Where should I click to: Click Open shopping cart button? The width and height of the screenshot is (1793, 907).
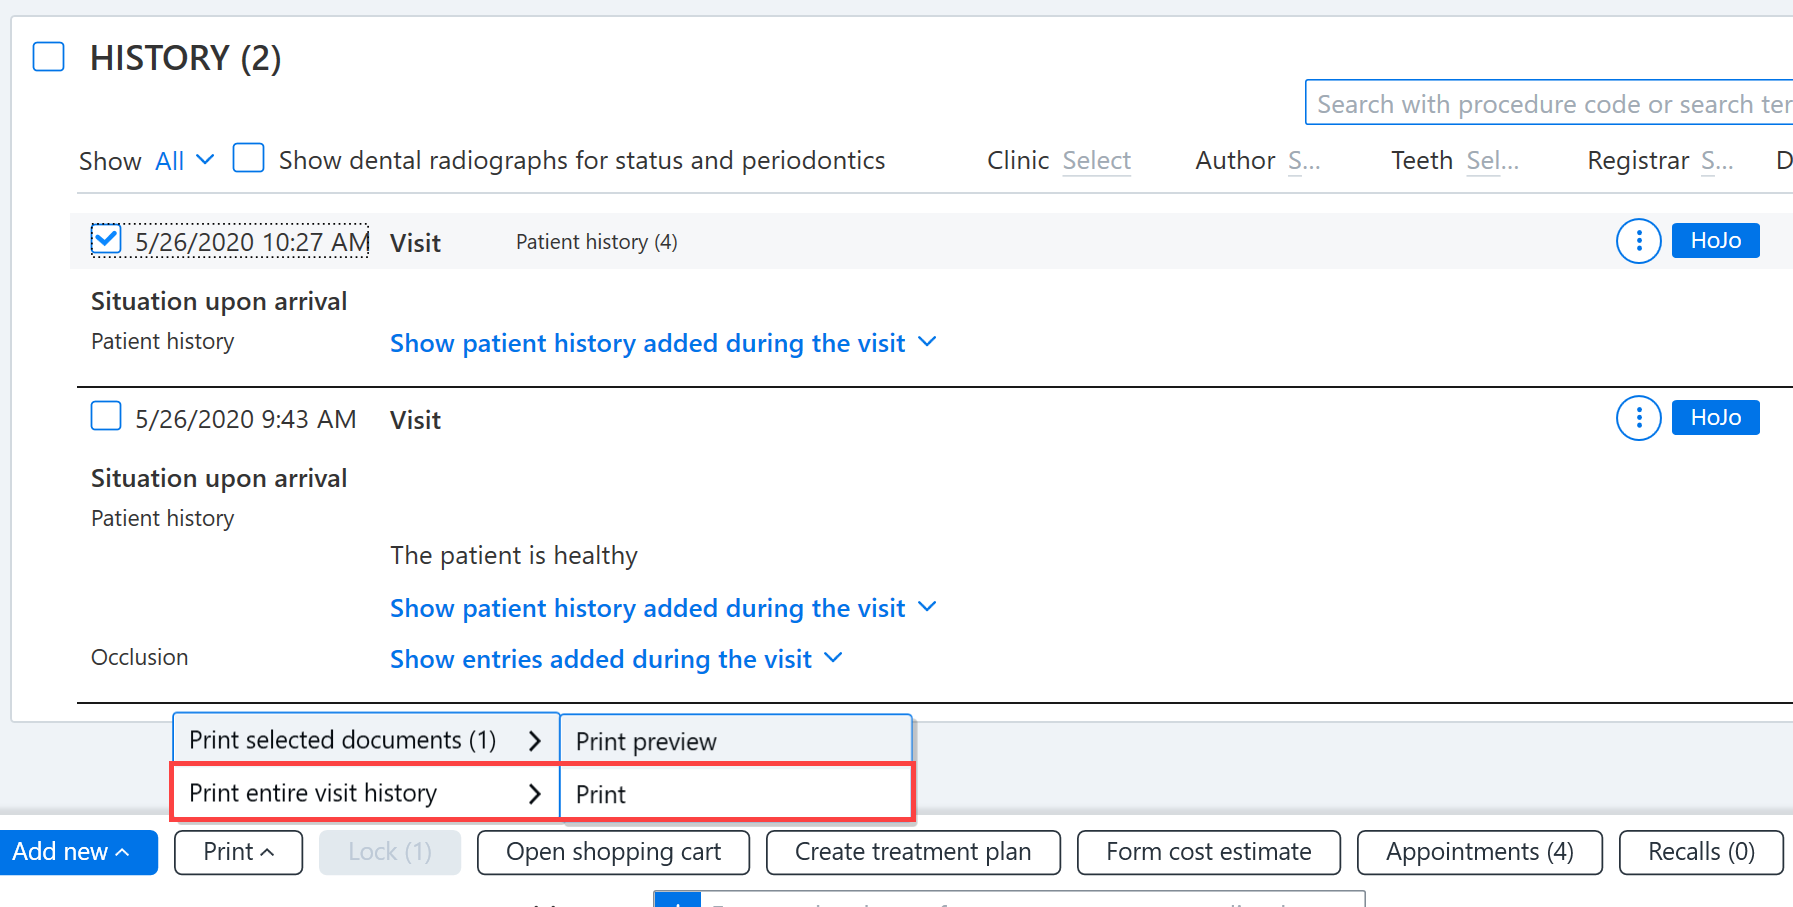click(x=613, y=852)
